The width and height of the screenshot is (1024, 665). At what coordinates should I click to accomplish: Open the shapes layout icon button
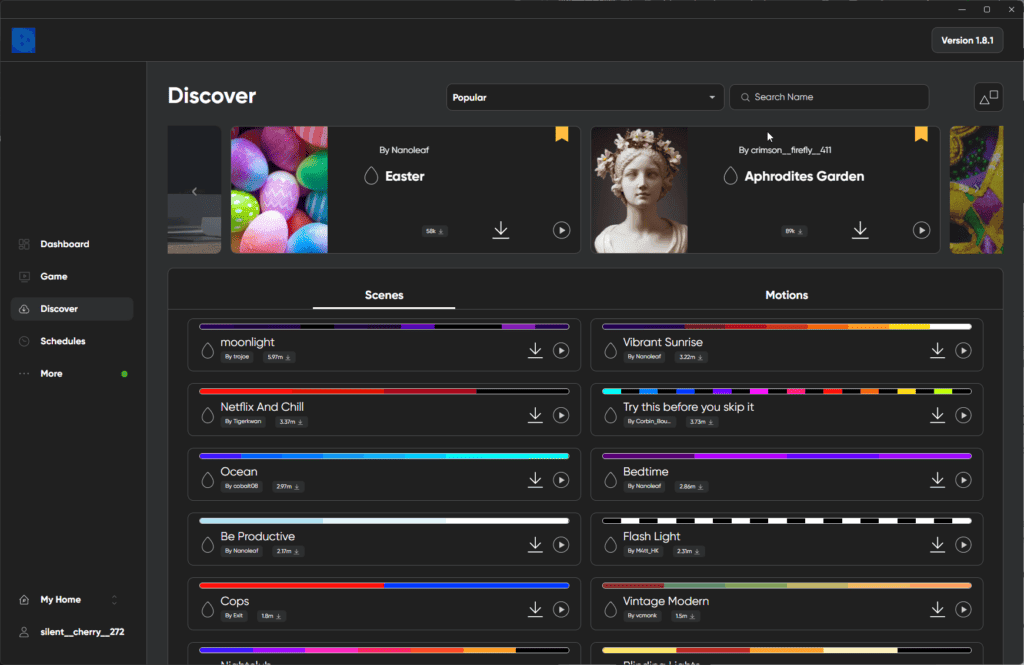pos(988,97)
